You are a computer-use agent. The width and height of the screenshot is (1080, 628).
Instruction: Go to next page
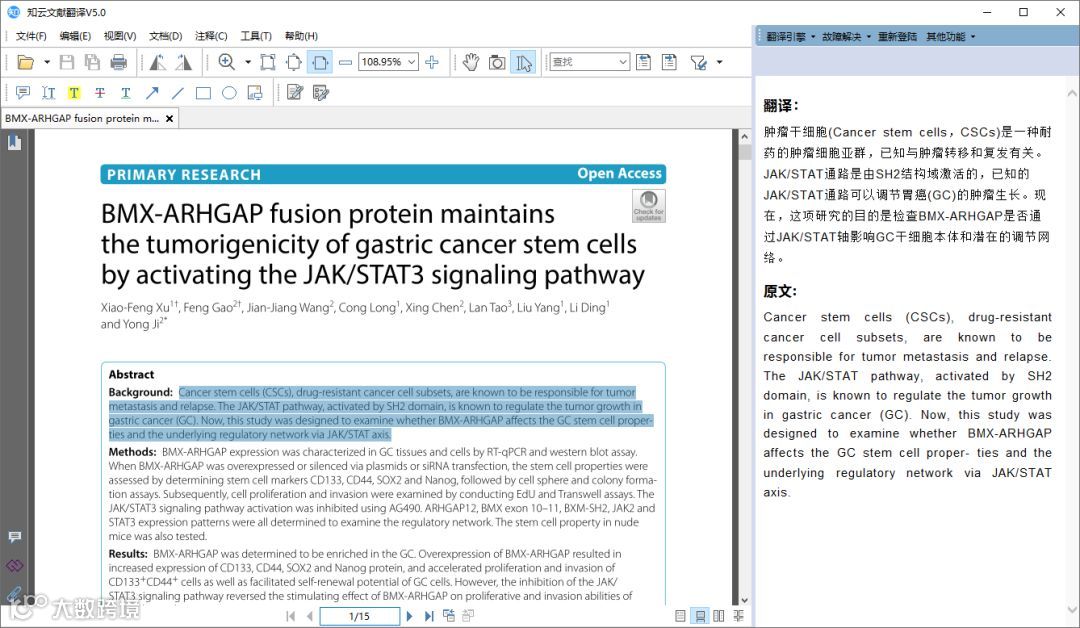click(x=409, y=616)
